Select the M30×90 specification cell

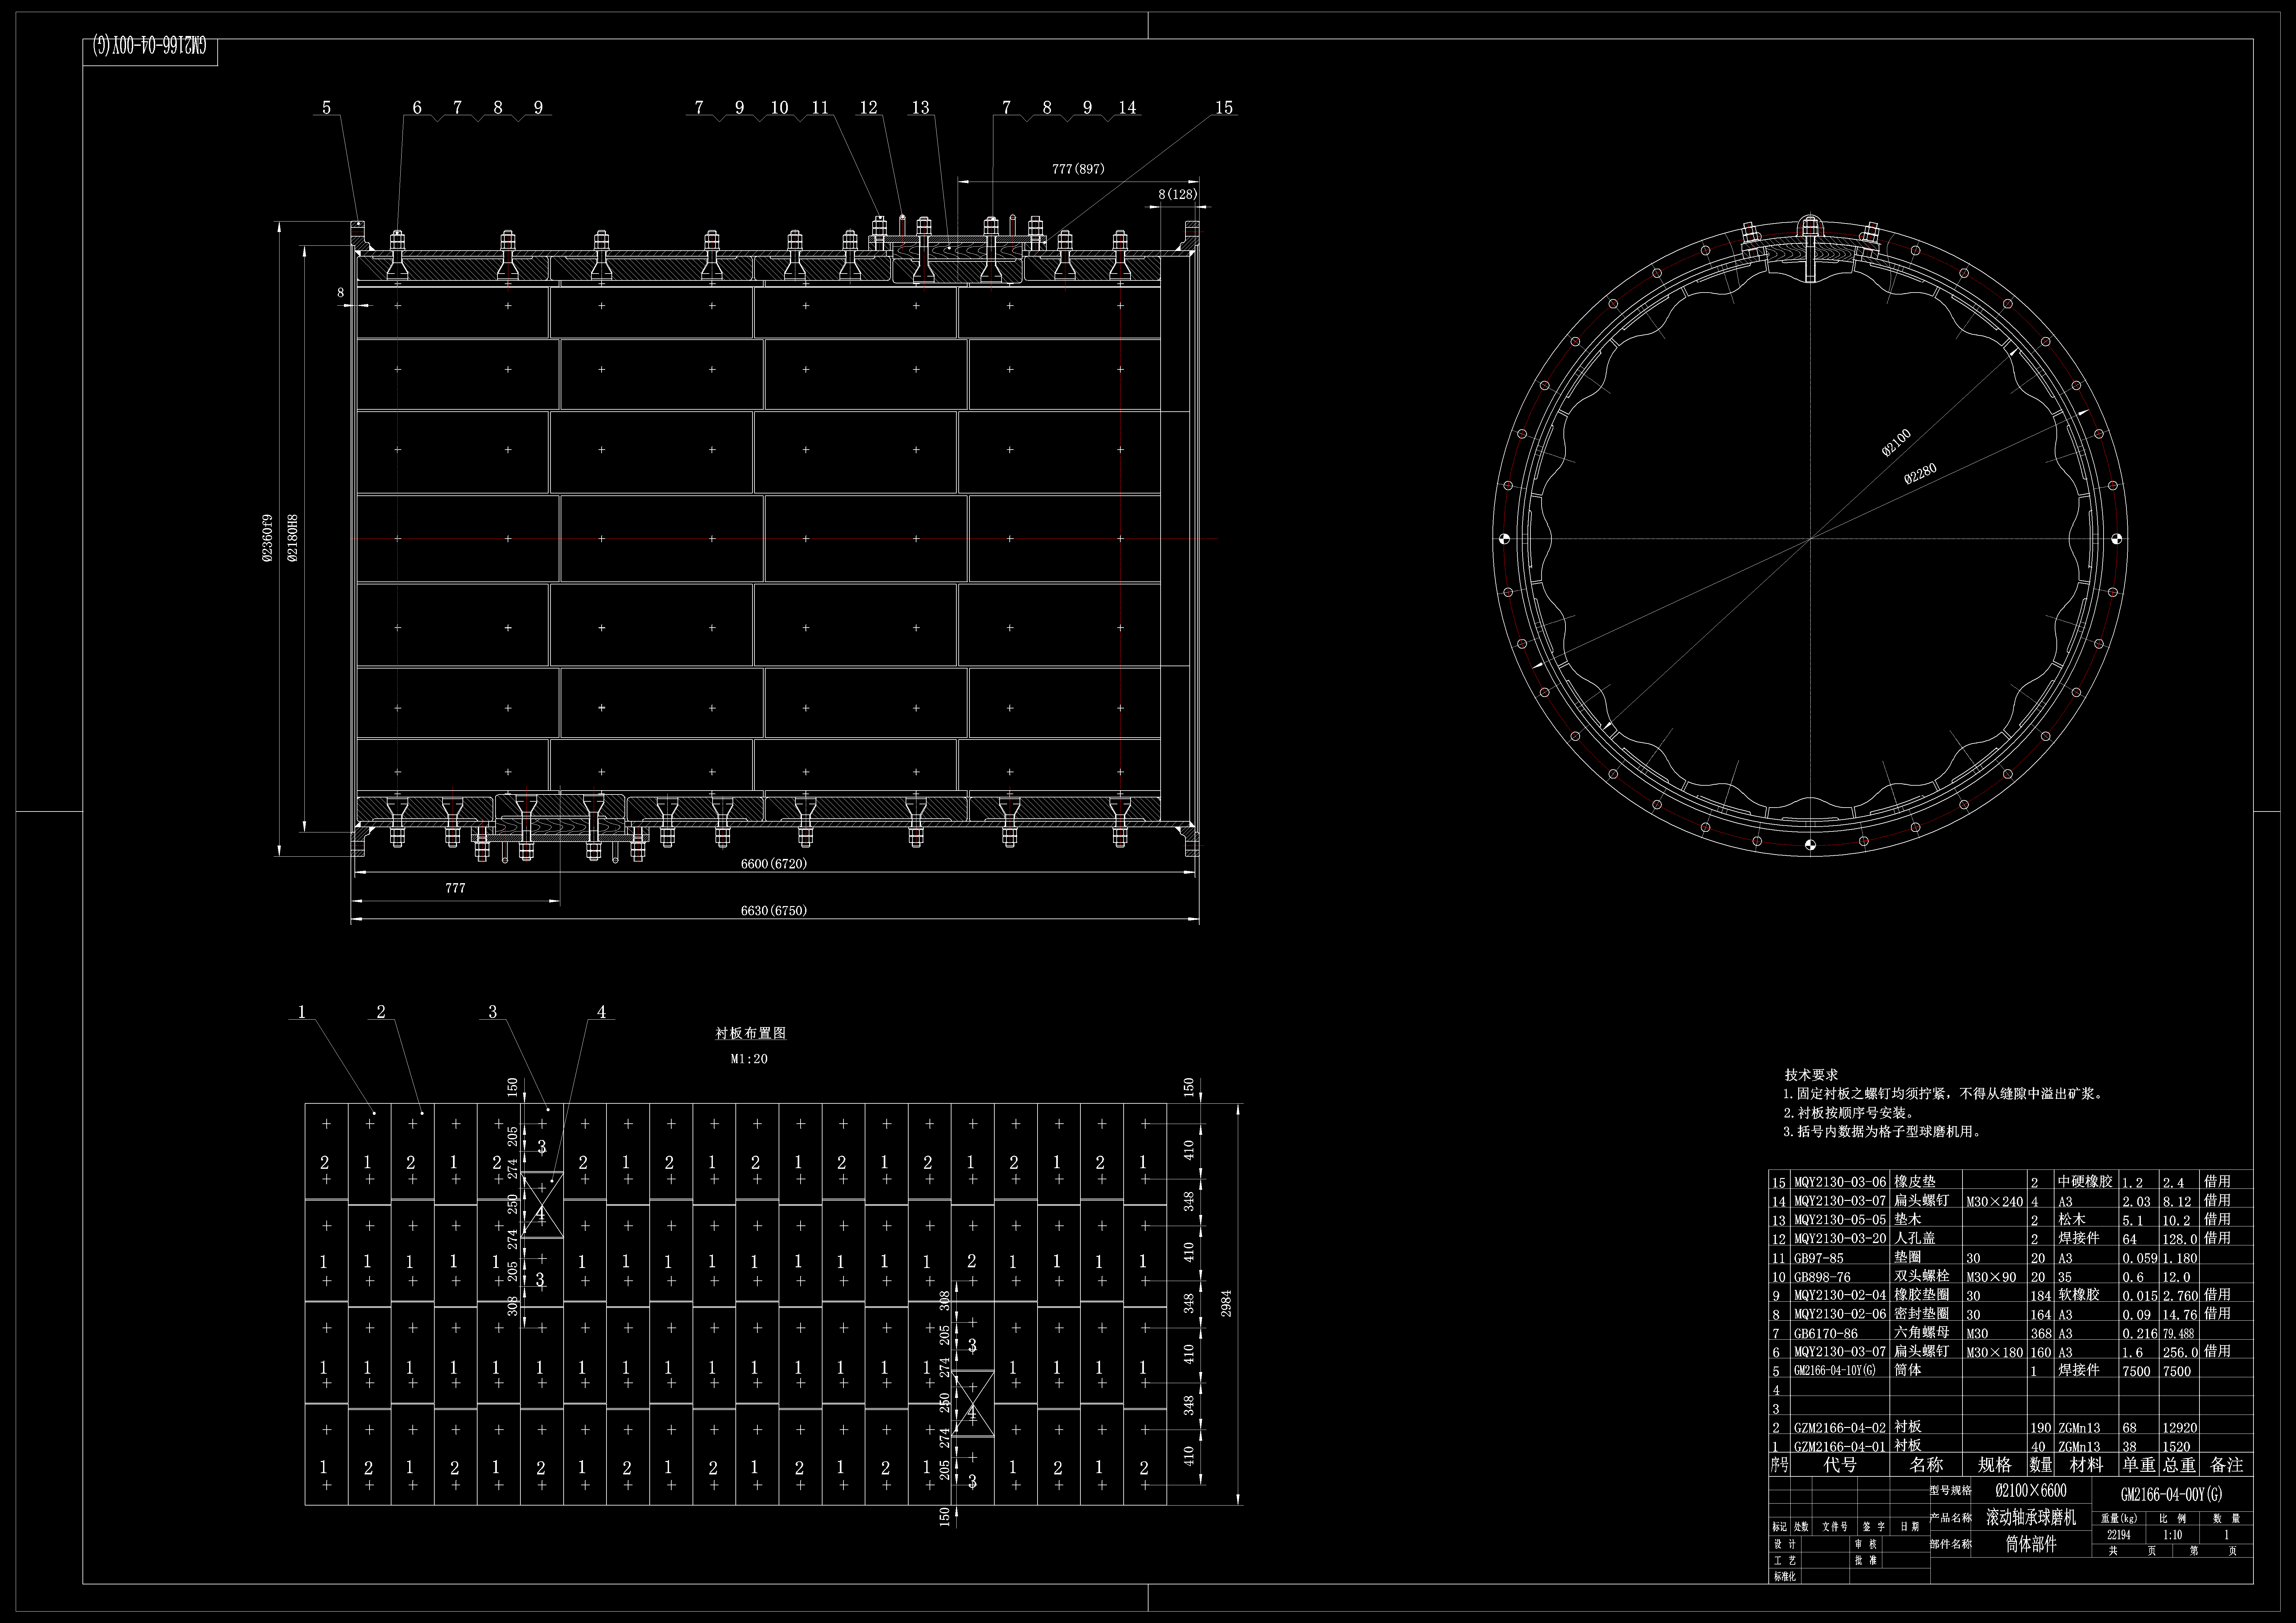tap(1991, 1277)
